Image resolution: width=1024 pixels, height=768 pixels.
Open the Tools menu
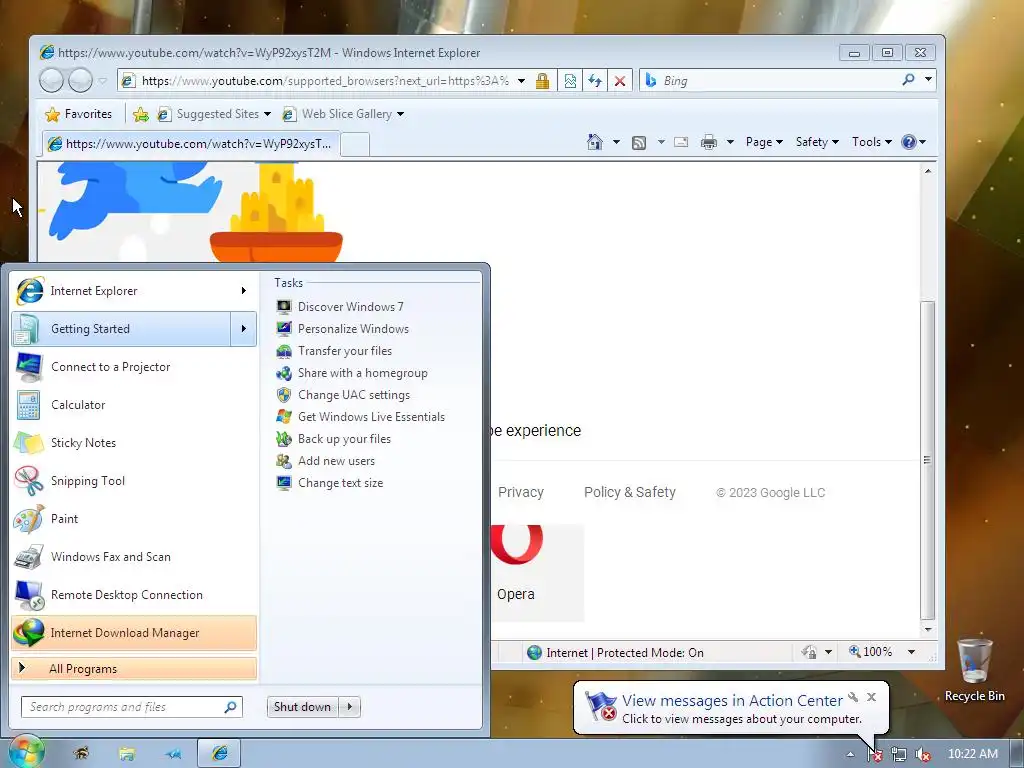point(871,142)
